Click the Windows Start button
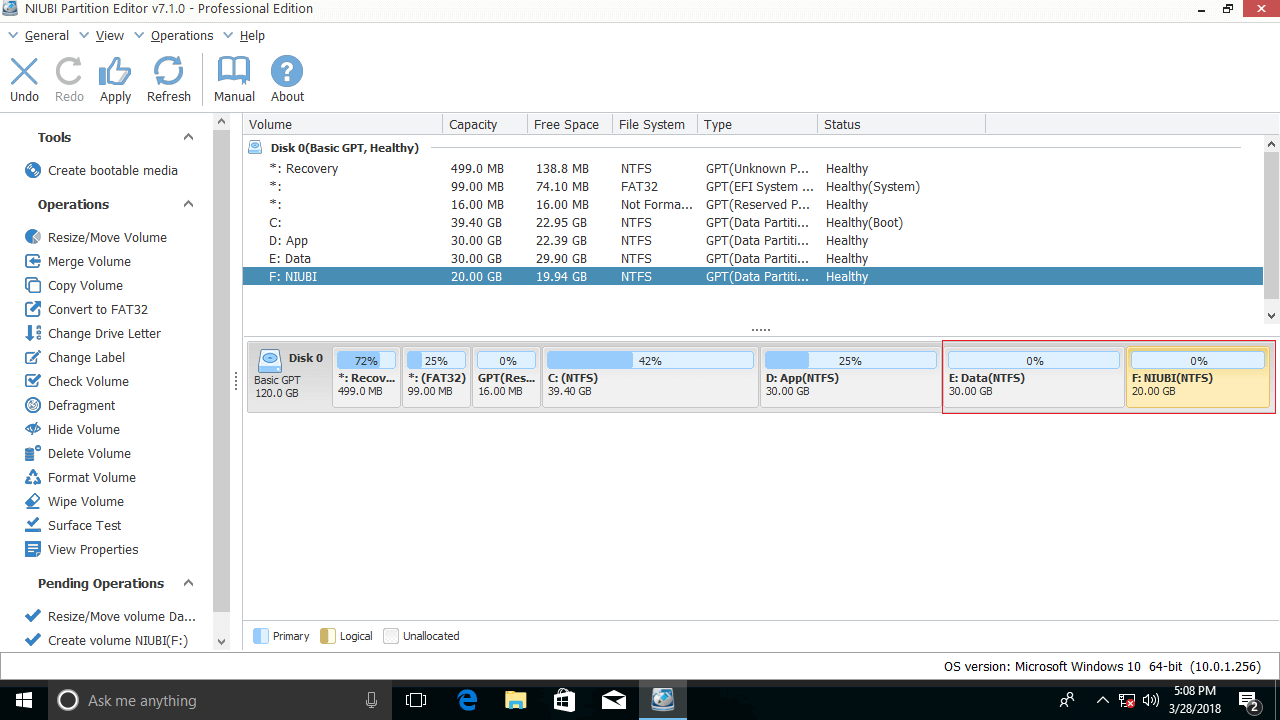 coord(24,700)
